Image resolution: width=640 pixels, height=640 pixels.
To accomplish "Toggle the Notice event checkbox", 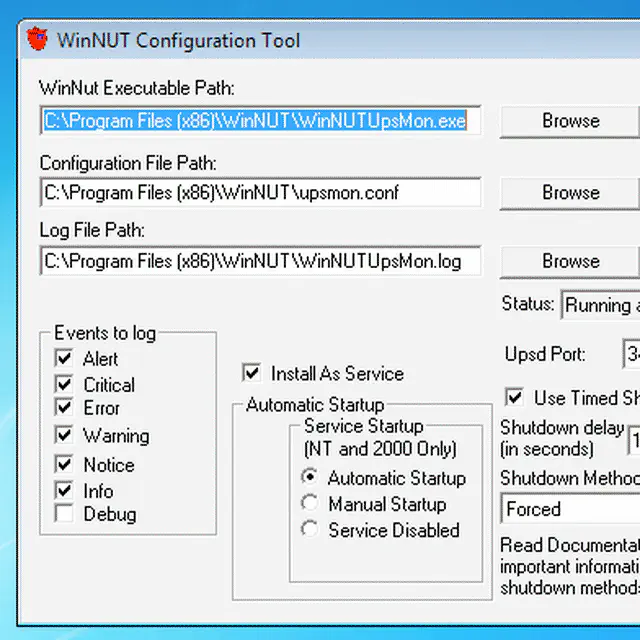I will 65,465.
